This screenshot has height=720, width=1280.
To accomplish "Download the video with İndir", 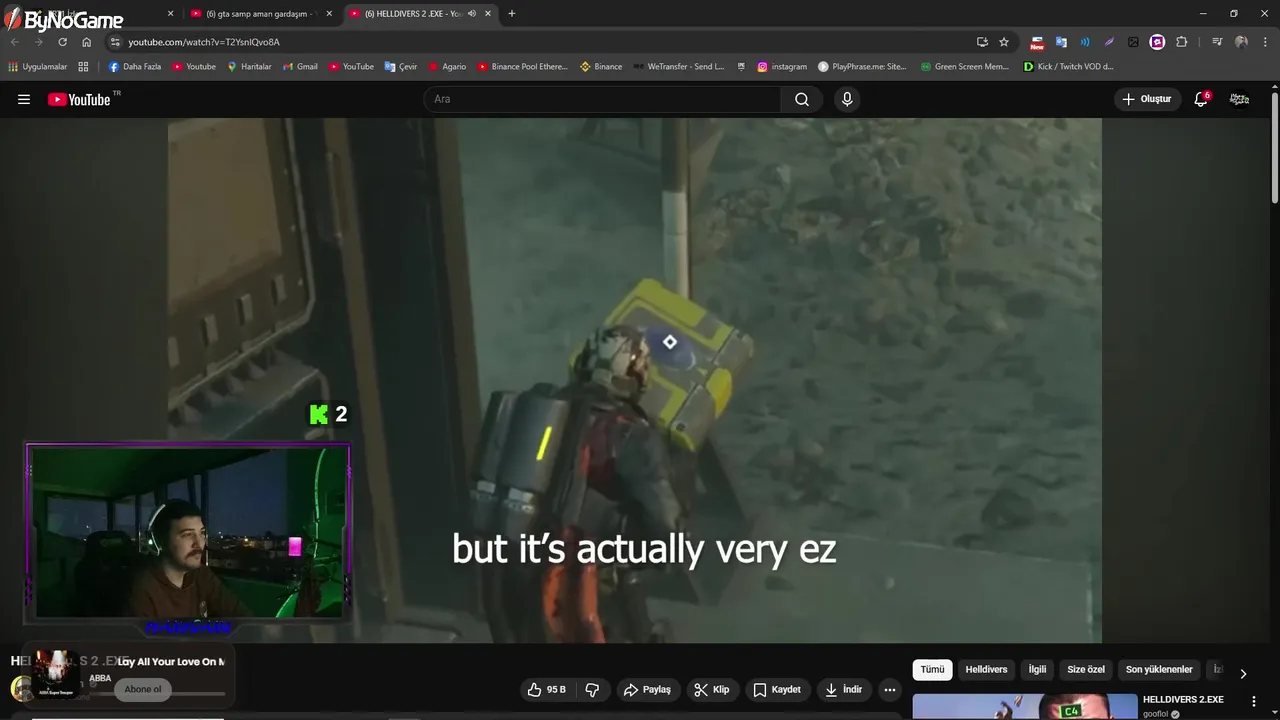I will click(843, 690).
